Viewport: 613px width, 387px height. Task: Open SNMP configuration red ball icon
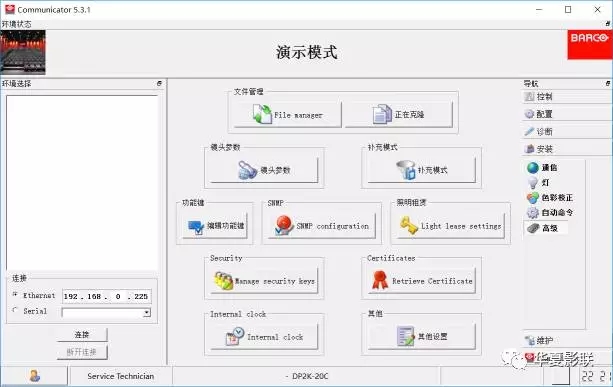284,226
